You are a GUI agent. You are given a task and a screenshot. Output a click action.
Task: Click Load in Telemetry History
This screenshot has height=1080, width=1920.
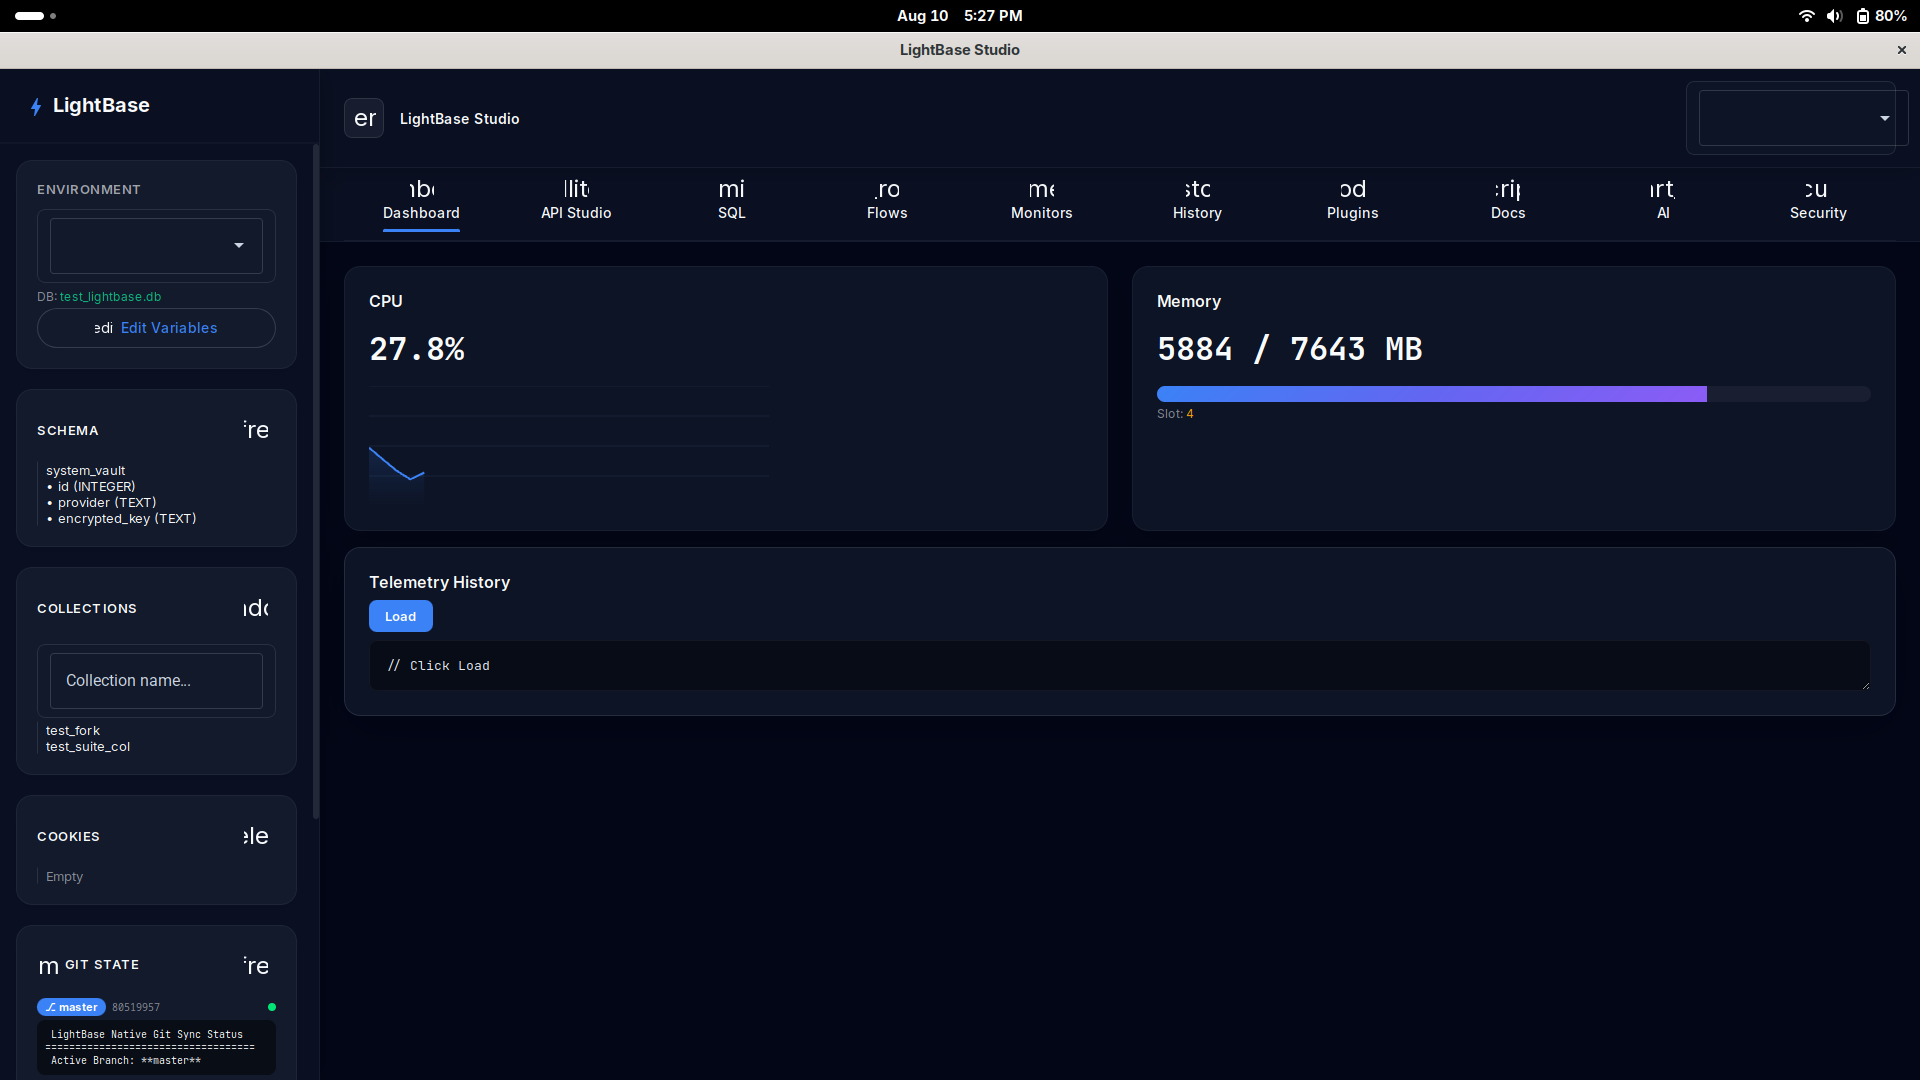click(x=400, y=616)
